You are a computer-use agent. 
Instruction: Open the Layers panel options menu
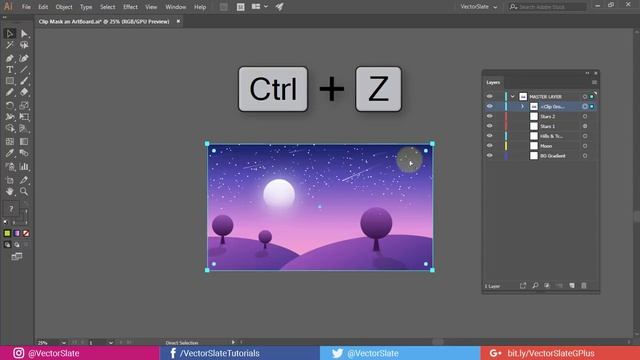click(594, 82)
